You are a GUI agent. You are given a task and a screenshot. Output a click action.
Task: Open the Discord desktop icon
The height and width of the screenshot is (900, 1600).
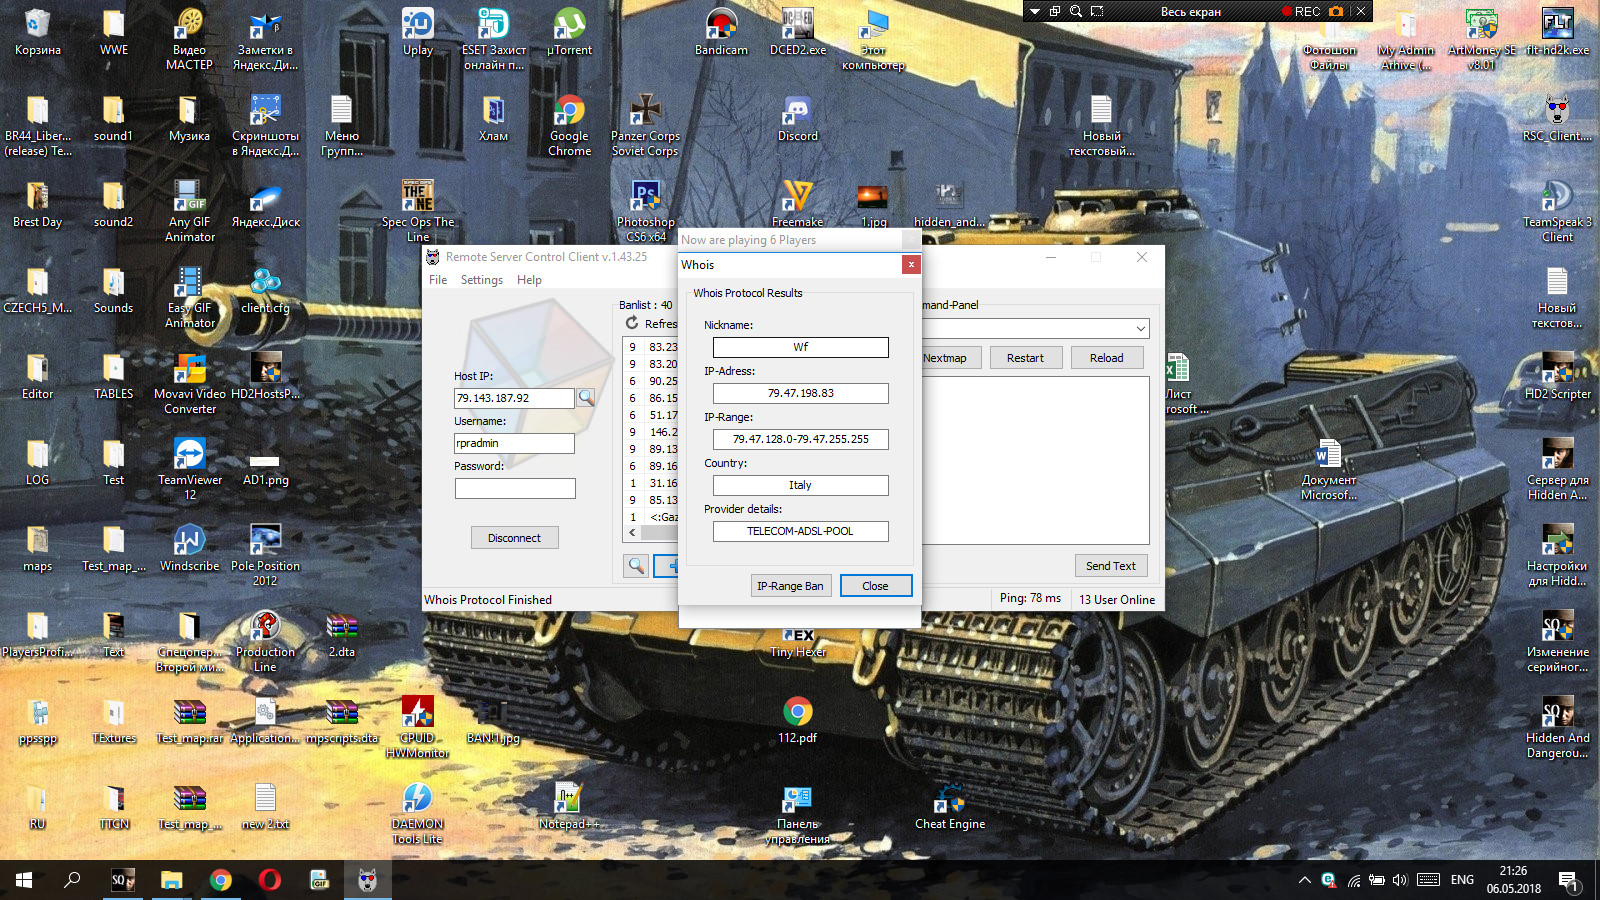[798, 119]
